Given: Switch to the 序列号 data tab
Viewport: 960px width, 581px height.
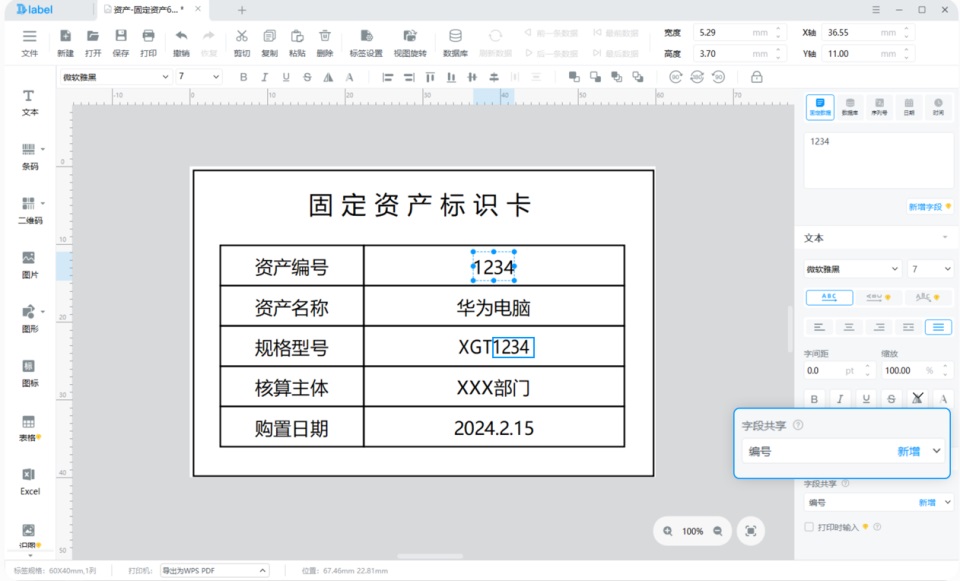Looking at the screenshot, I should 879,107.
